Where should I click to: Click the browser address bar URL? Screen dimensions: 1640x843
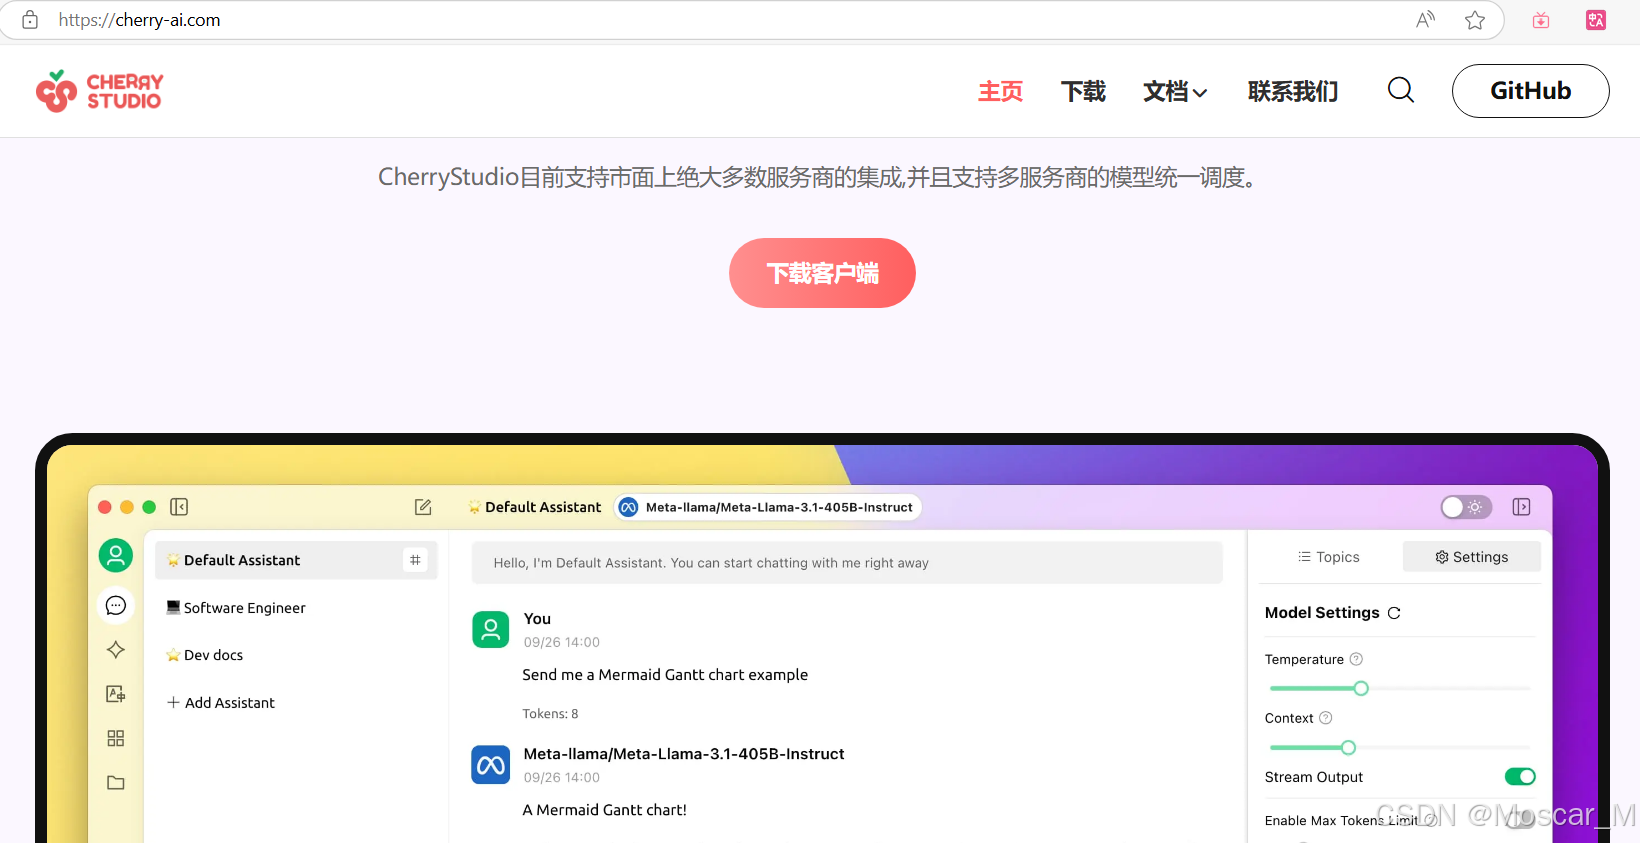[x=139, y=20]
